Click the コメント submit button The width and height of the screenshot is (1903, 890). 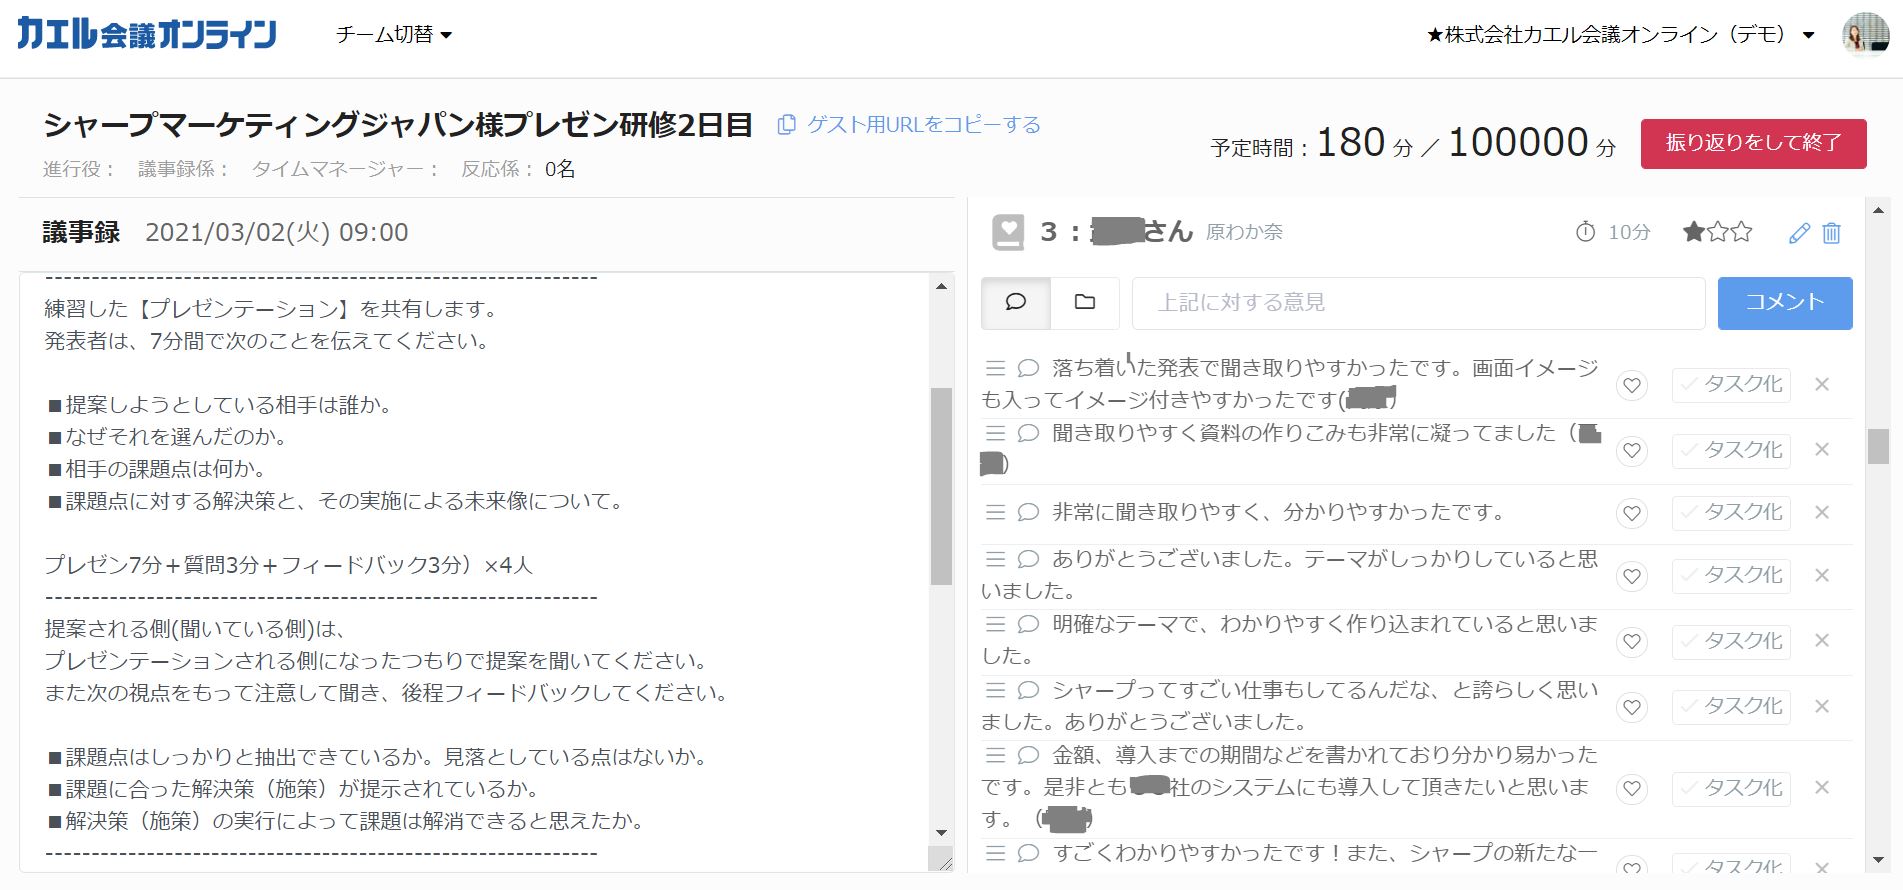click(x=1785, y=302)
